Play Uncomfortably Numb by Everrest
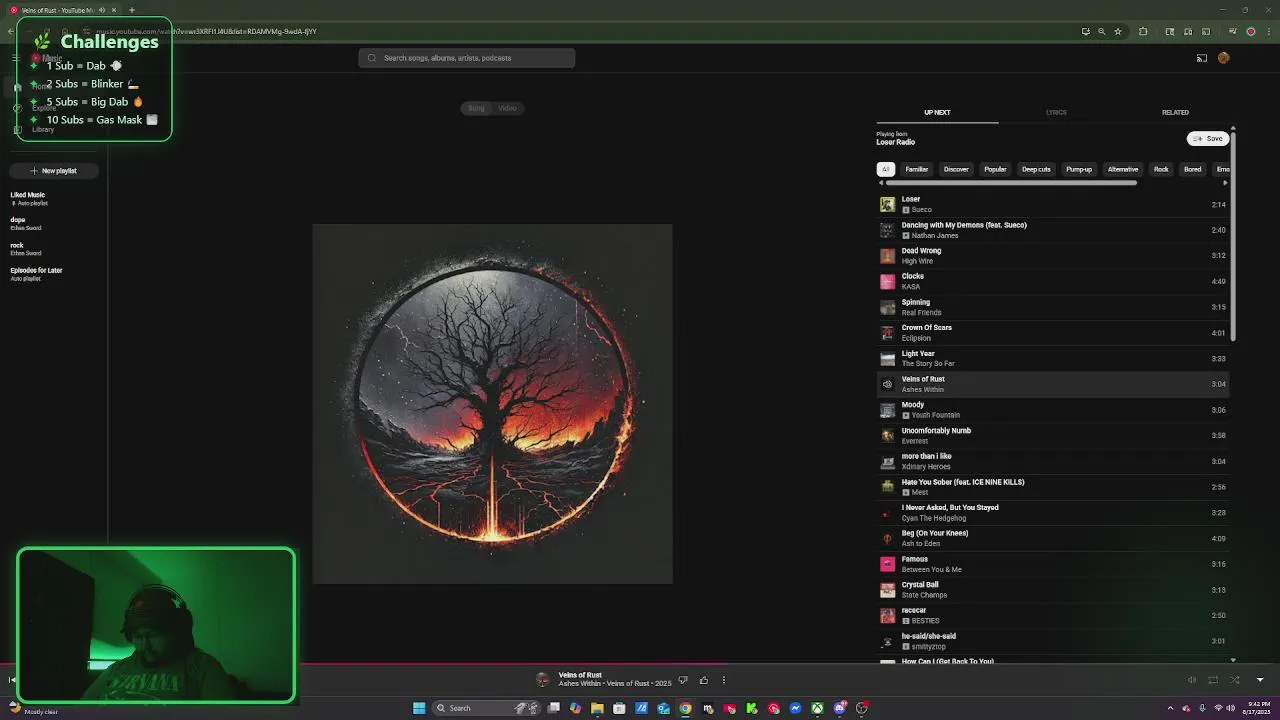The width and height of the screenshot is (1280, 720). click(1052, 435)
